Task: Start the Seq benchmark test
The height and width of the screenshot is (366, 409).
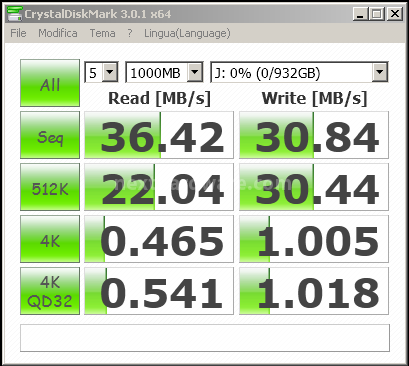Action: click(x=50, y=135)
